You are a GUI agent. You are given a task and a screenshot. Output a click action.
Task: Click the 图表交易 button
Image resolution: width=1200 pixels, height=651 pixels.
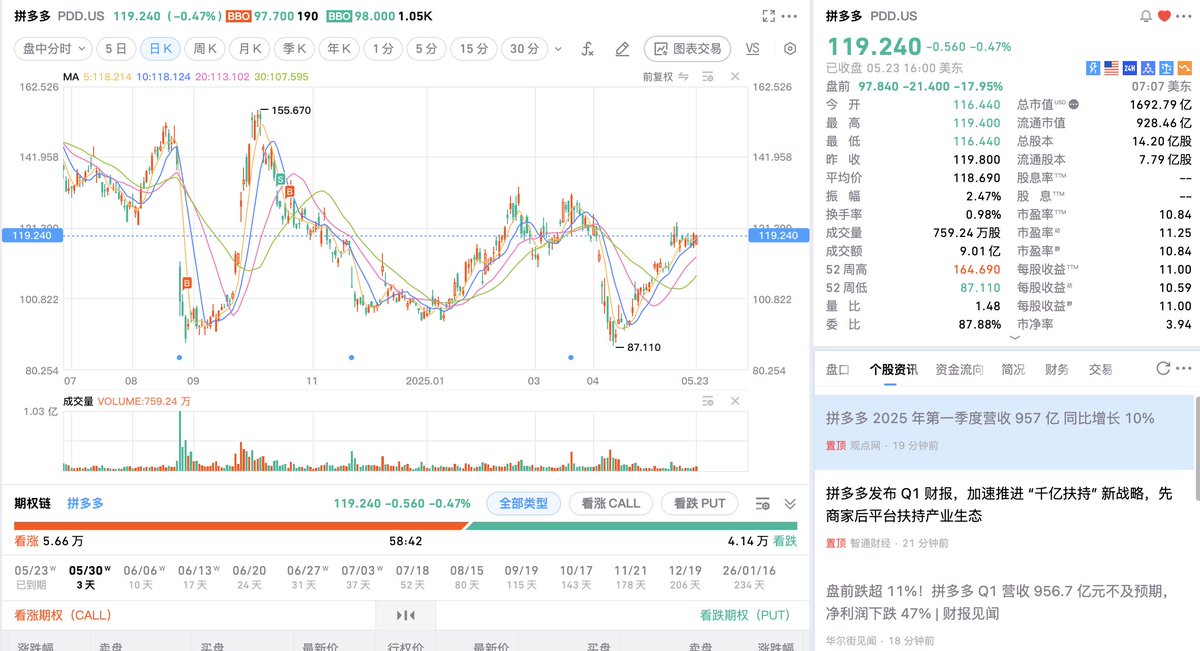point(687,48)
